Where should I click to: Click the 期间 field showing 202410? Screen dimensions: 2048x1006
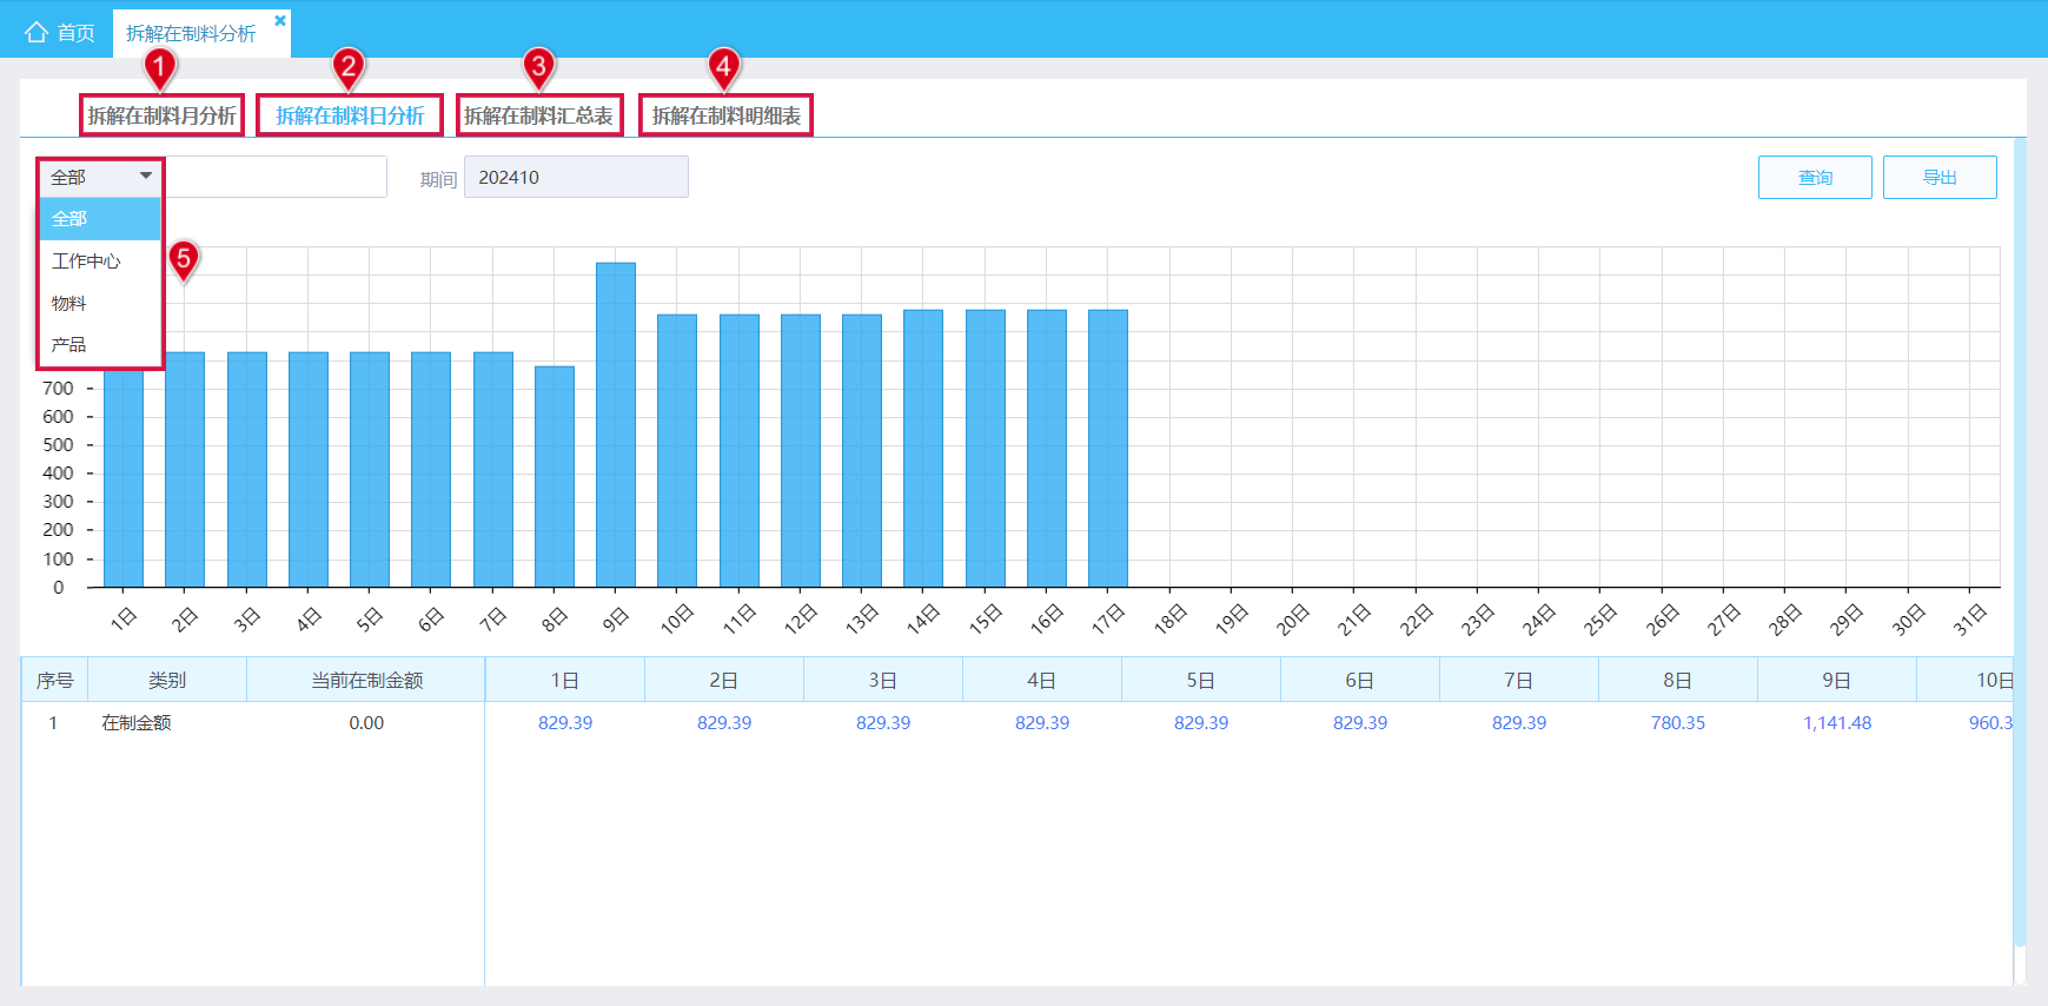click(x=576, y=177)
